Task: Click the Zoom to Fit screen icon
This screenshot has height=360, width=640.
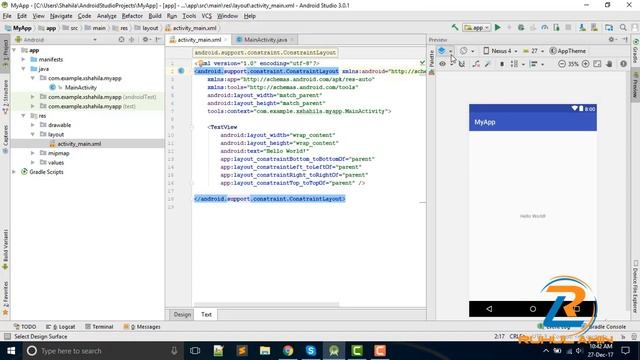Action: (597, 64)
